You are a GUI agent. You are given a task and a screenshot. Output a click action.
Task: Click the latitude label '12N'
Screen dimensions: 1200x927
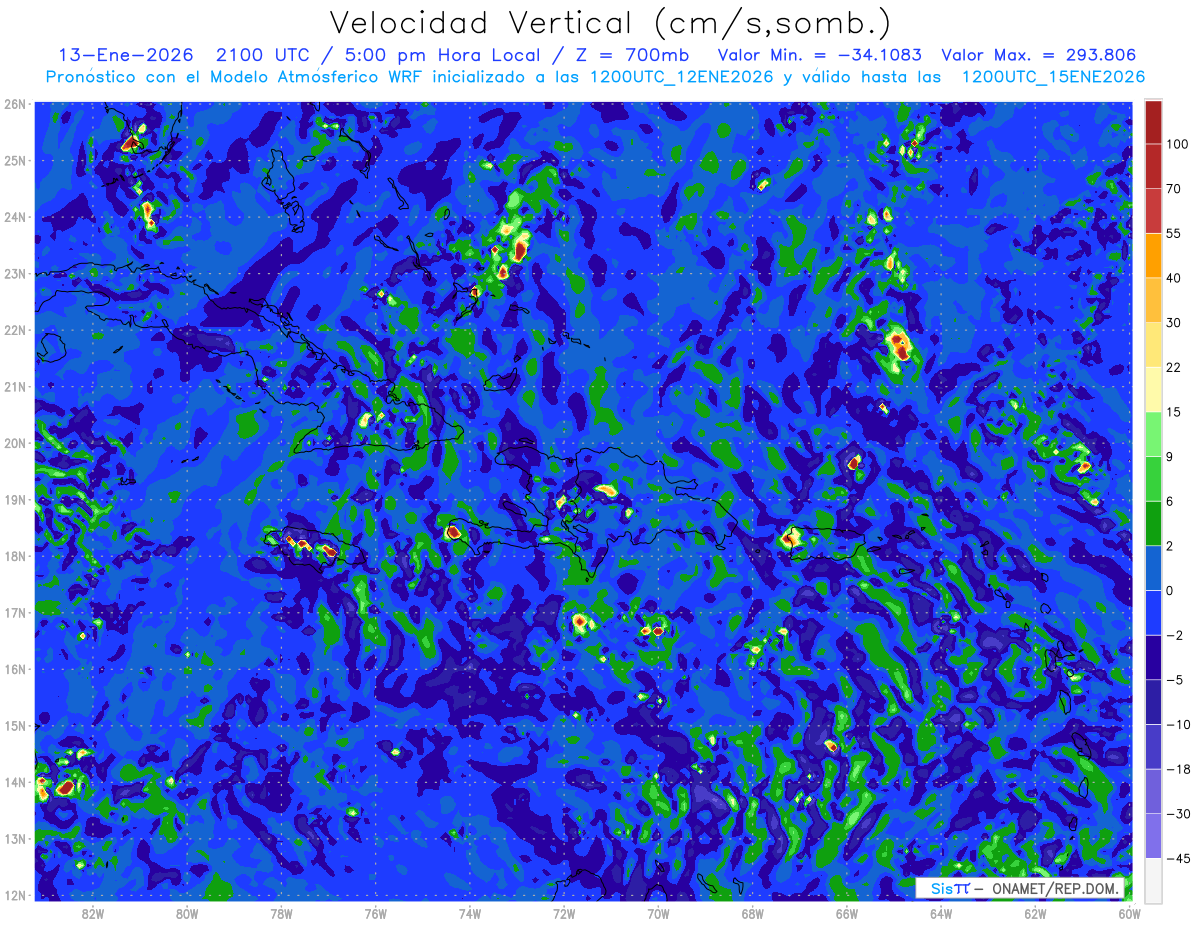14,895
